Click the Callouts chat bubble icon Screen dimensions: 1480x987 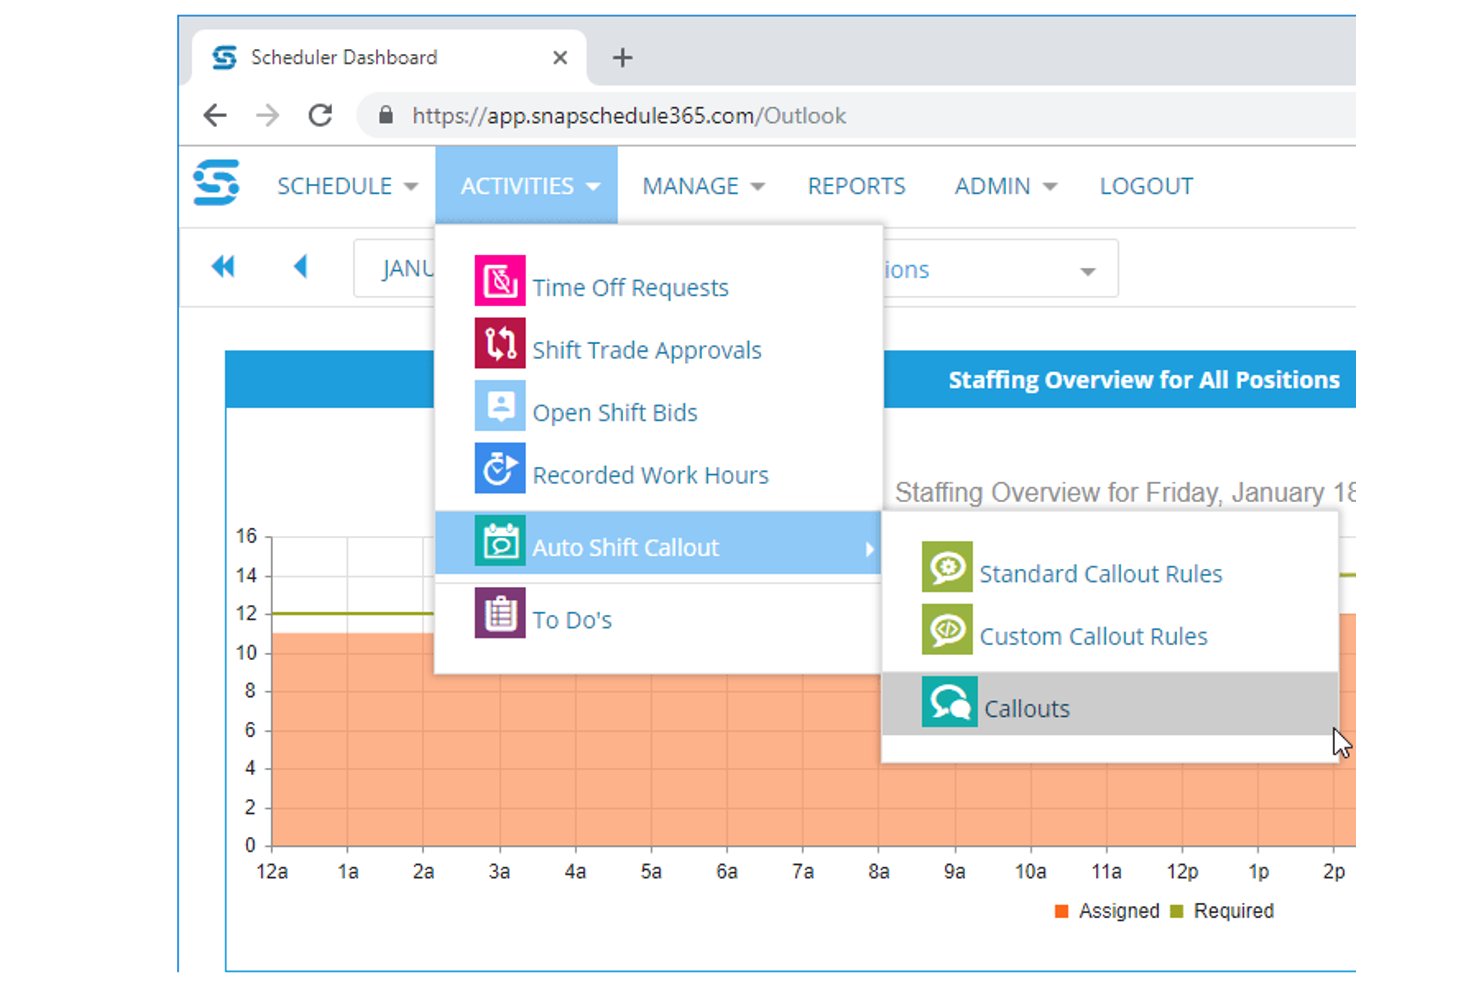949,702
